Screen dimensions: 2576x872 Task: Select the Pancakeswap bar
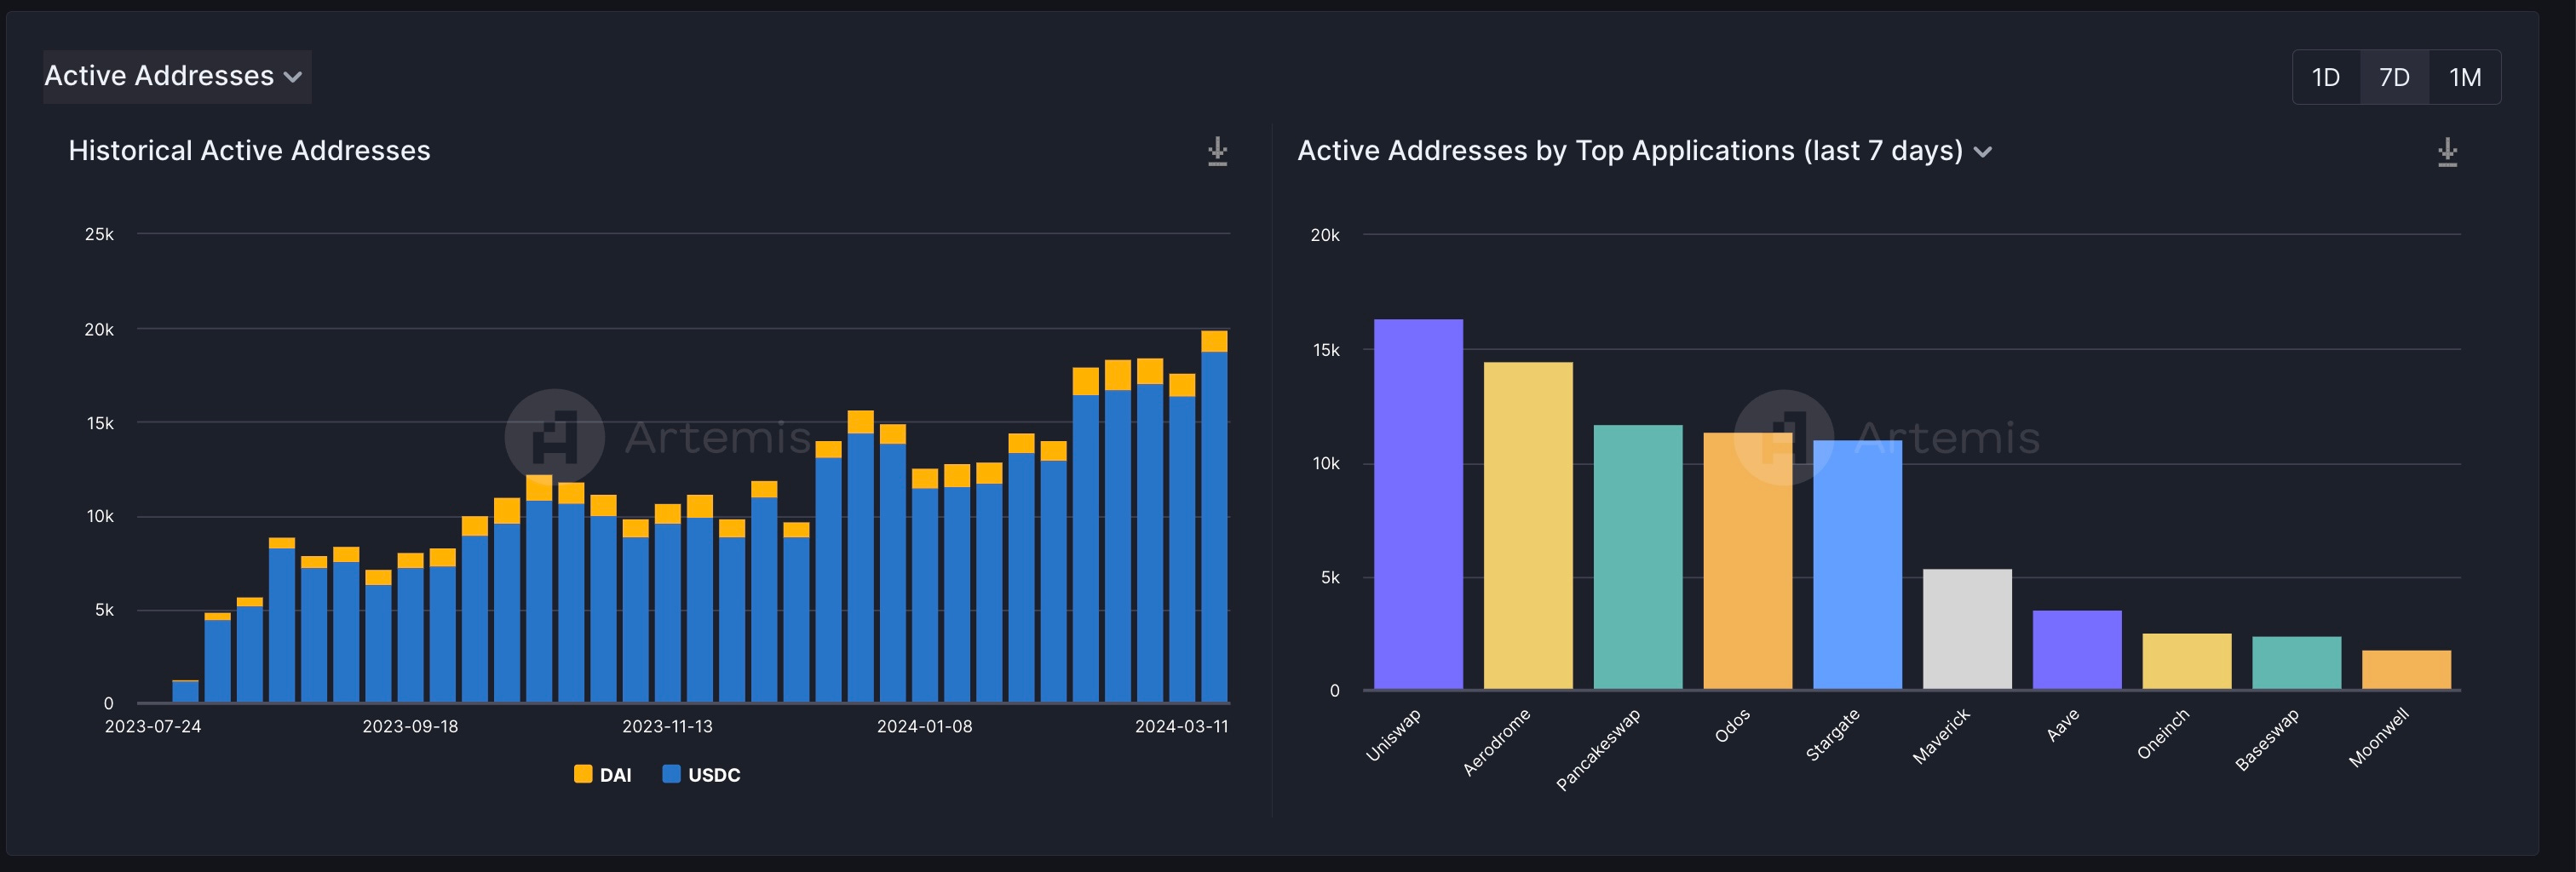click(1638, 557)
